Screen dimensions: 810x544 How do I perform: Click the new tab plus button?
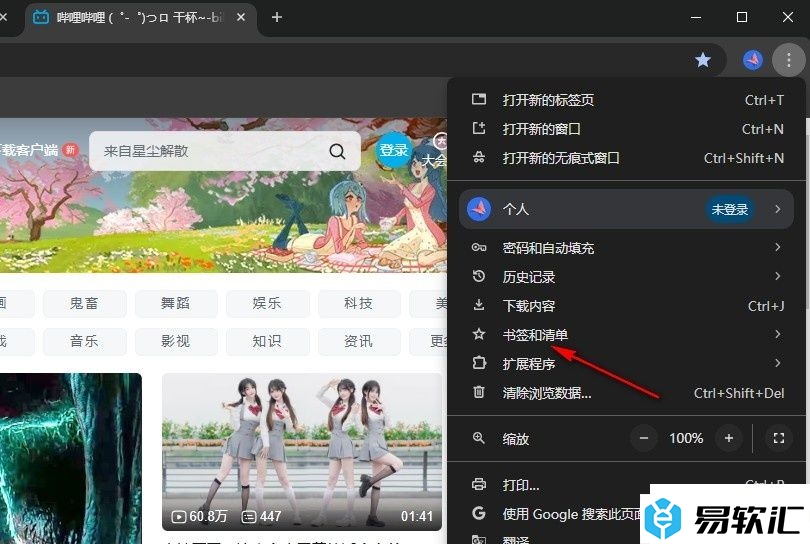[x=277, y=17]
